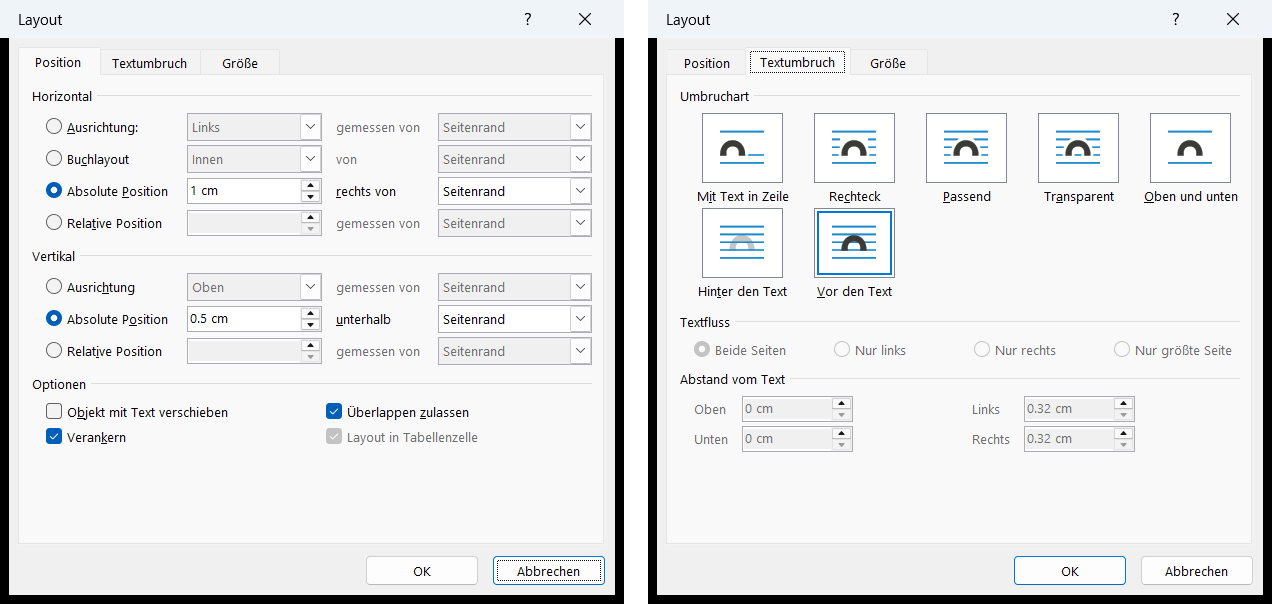Screen dimensions: 1272x604
Task: Select 'Nur rechts' text flow radio
Action: click(x=982, y=350)
